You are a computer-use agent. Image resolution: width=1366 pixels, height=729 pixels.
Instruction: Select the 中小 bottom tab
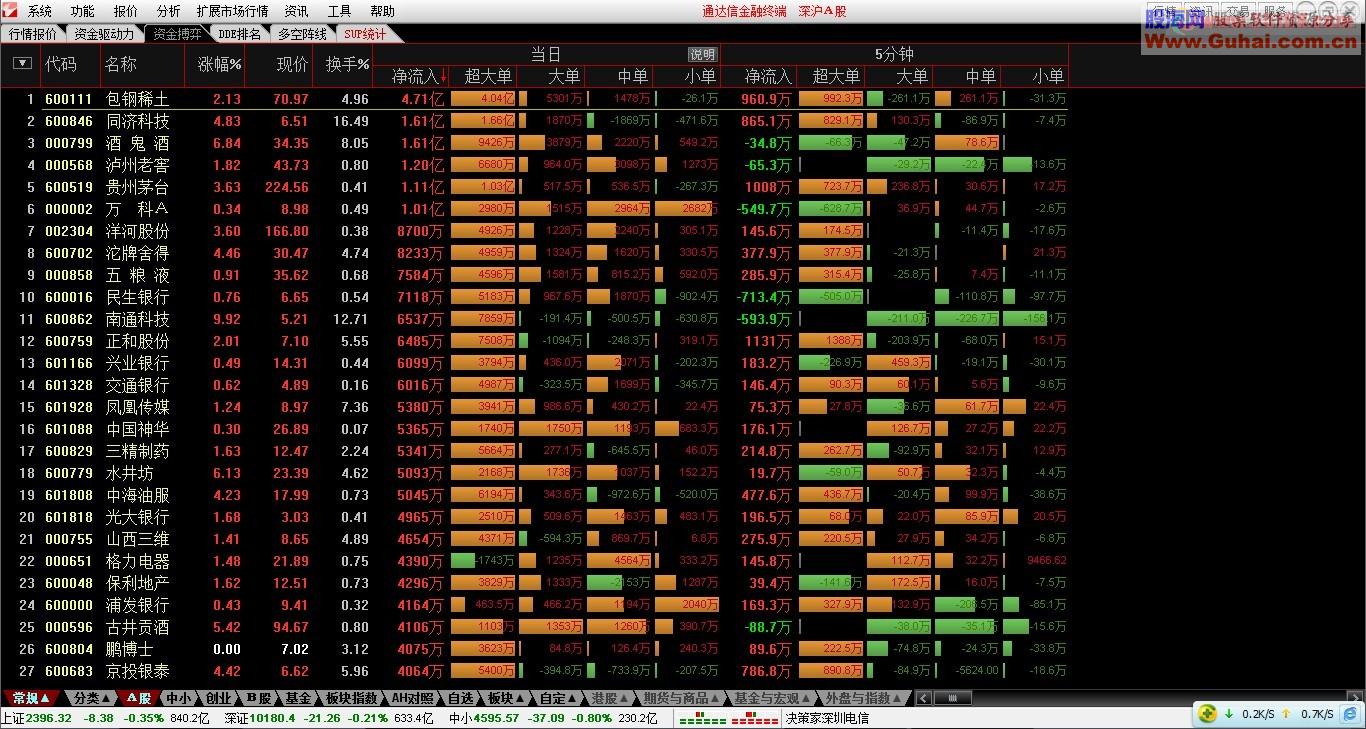pyautogui.click(x=178, y=698)
